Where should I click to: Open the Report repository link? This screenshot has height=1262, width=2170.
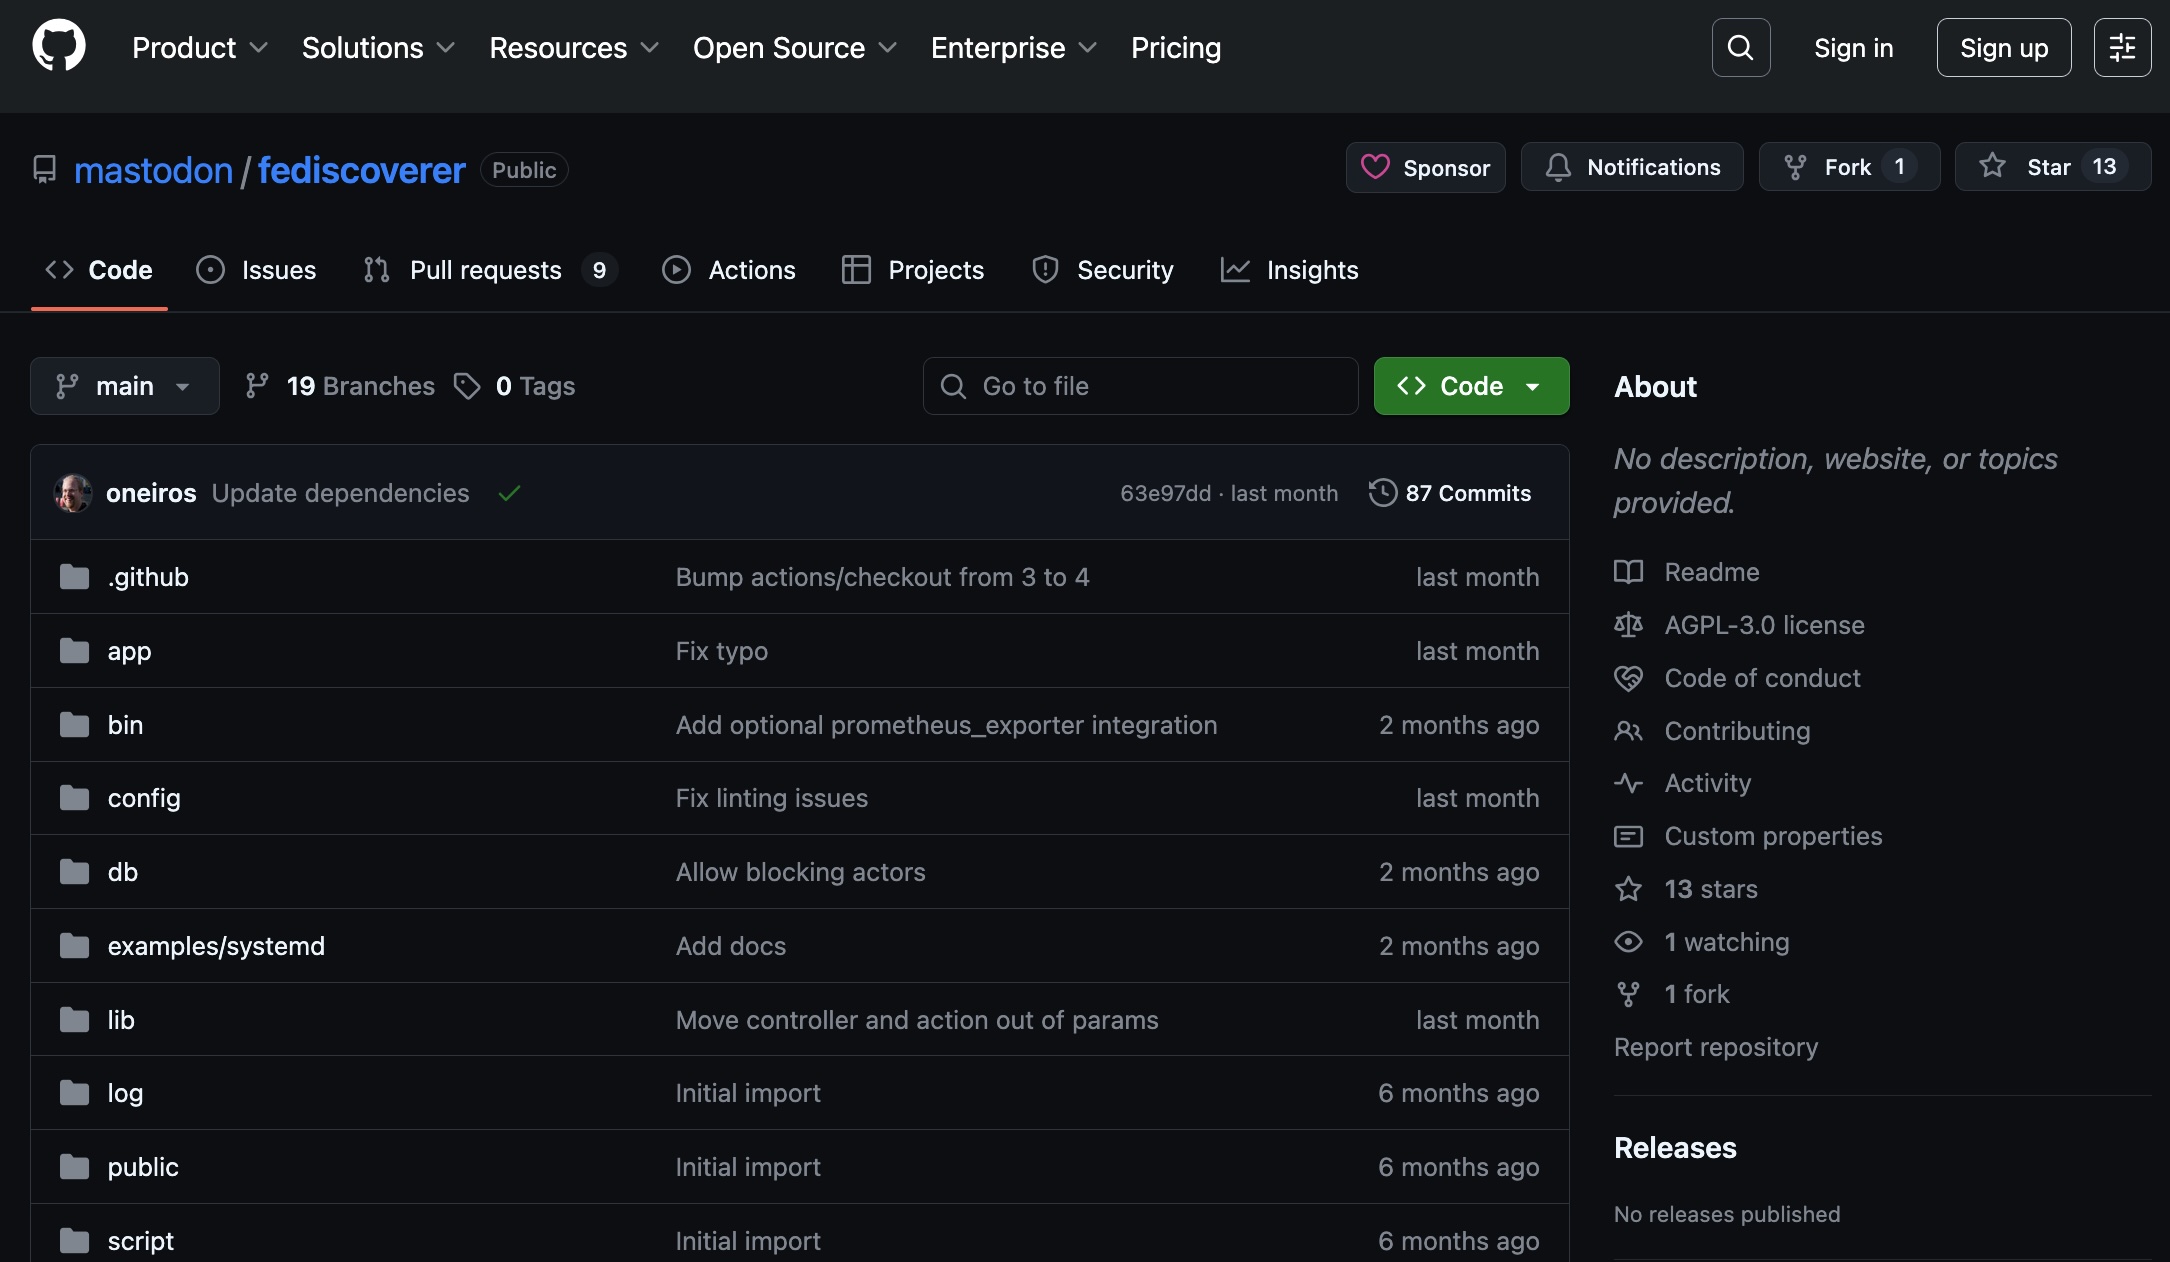(1716, 1047)
